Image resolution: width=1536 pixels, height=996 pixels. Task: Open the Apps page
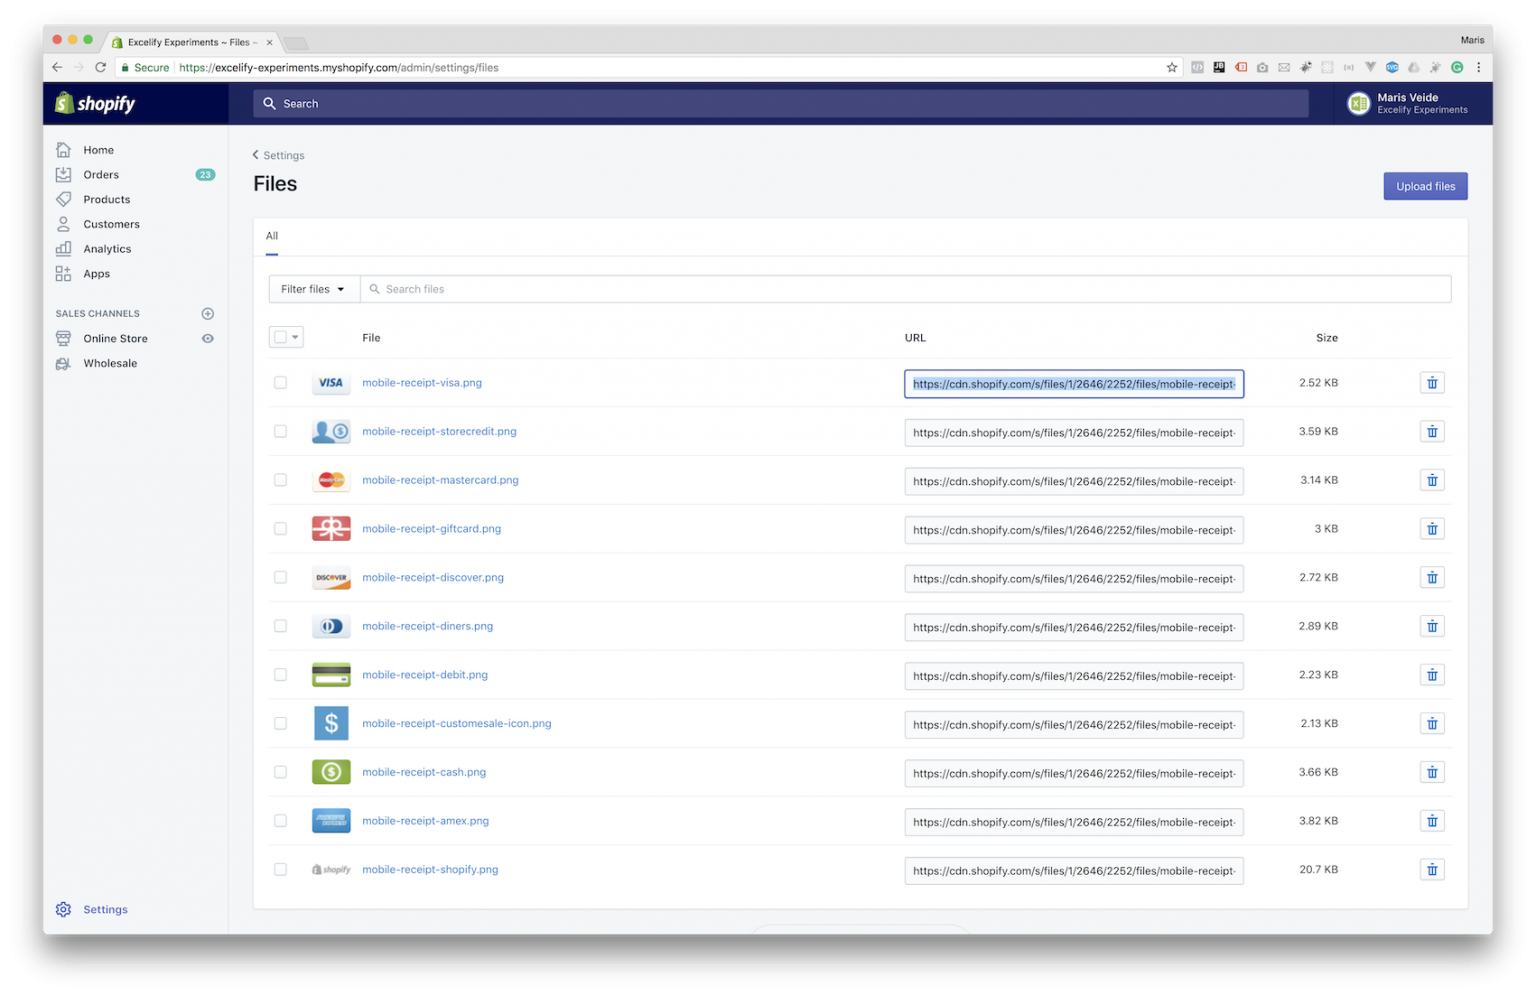95,273
